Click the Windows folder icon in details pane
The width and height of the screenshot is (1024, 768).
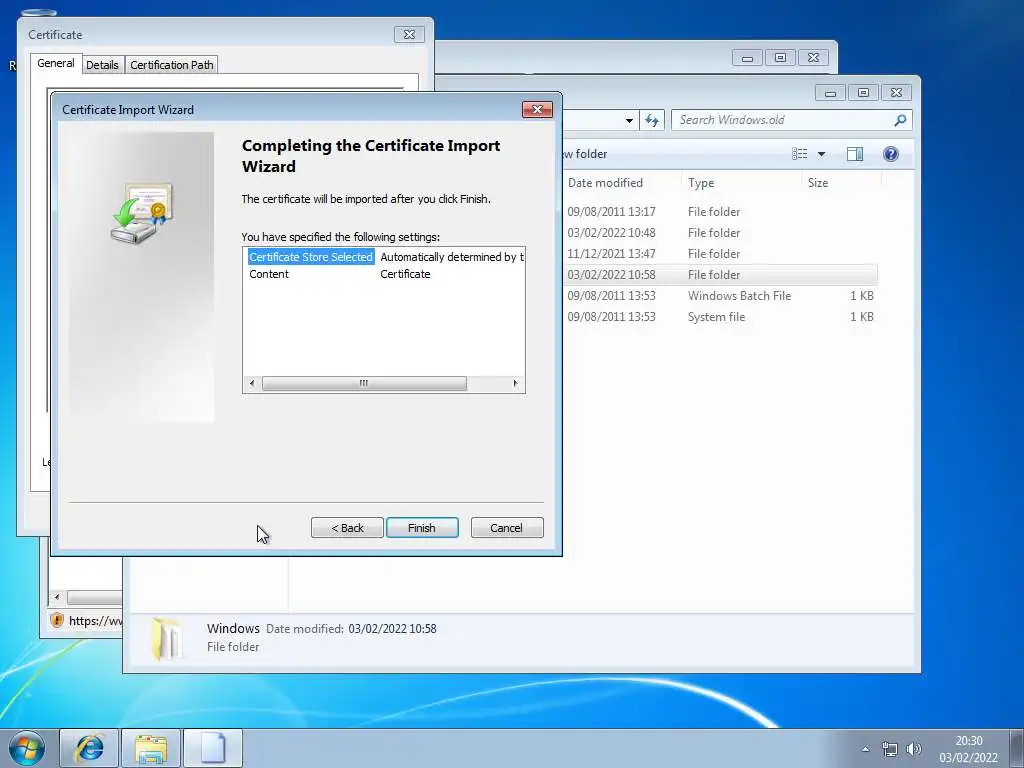click(167, 639)
